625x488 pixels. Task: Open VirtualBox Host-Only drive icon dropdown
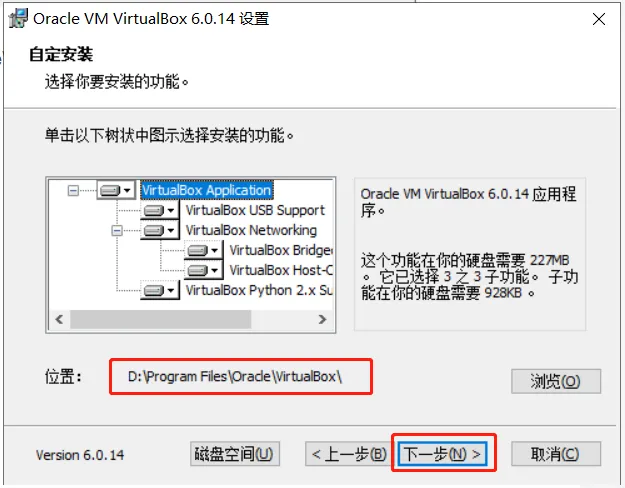(204, 270)
